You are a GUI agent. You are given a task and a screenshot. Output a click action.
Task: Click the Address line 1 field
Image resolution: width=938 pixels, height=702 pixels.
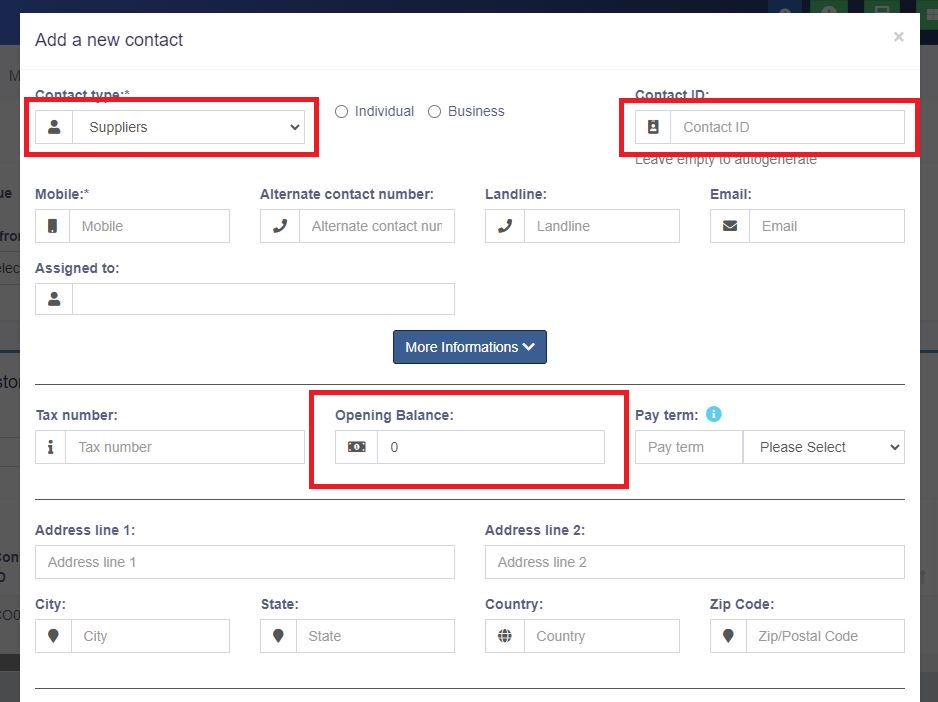click(245, 562)
